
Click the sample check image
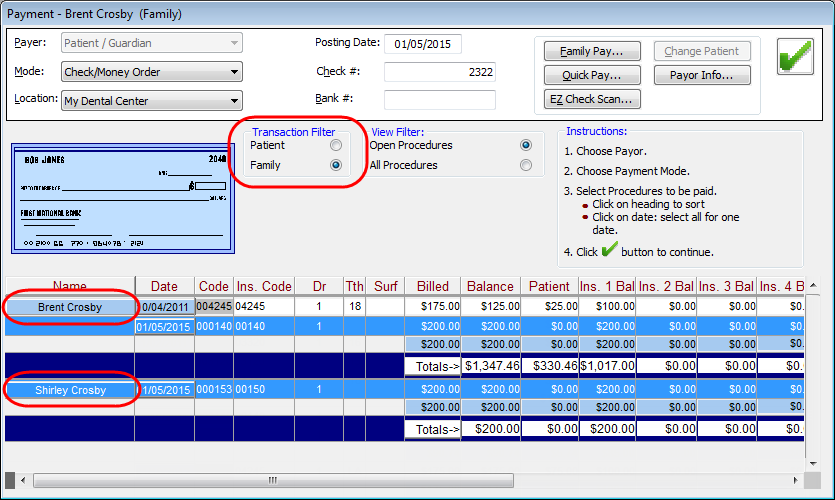[121, 197]
